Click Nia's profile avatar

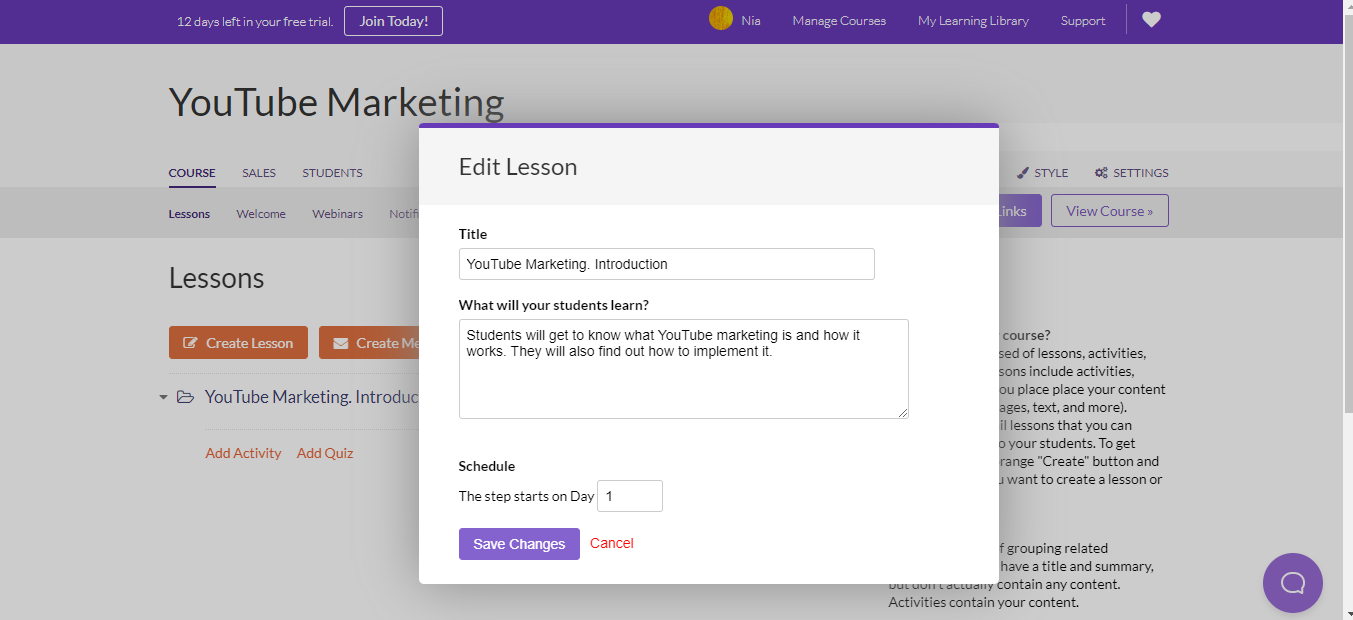[x=720, y=19]
